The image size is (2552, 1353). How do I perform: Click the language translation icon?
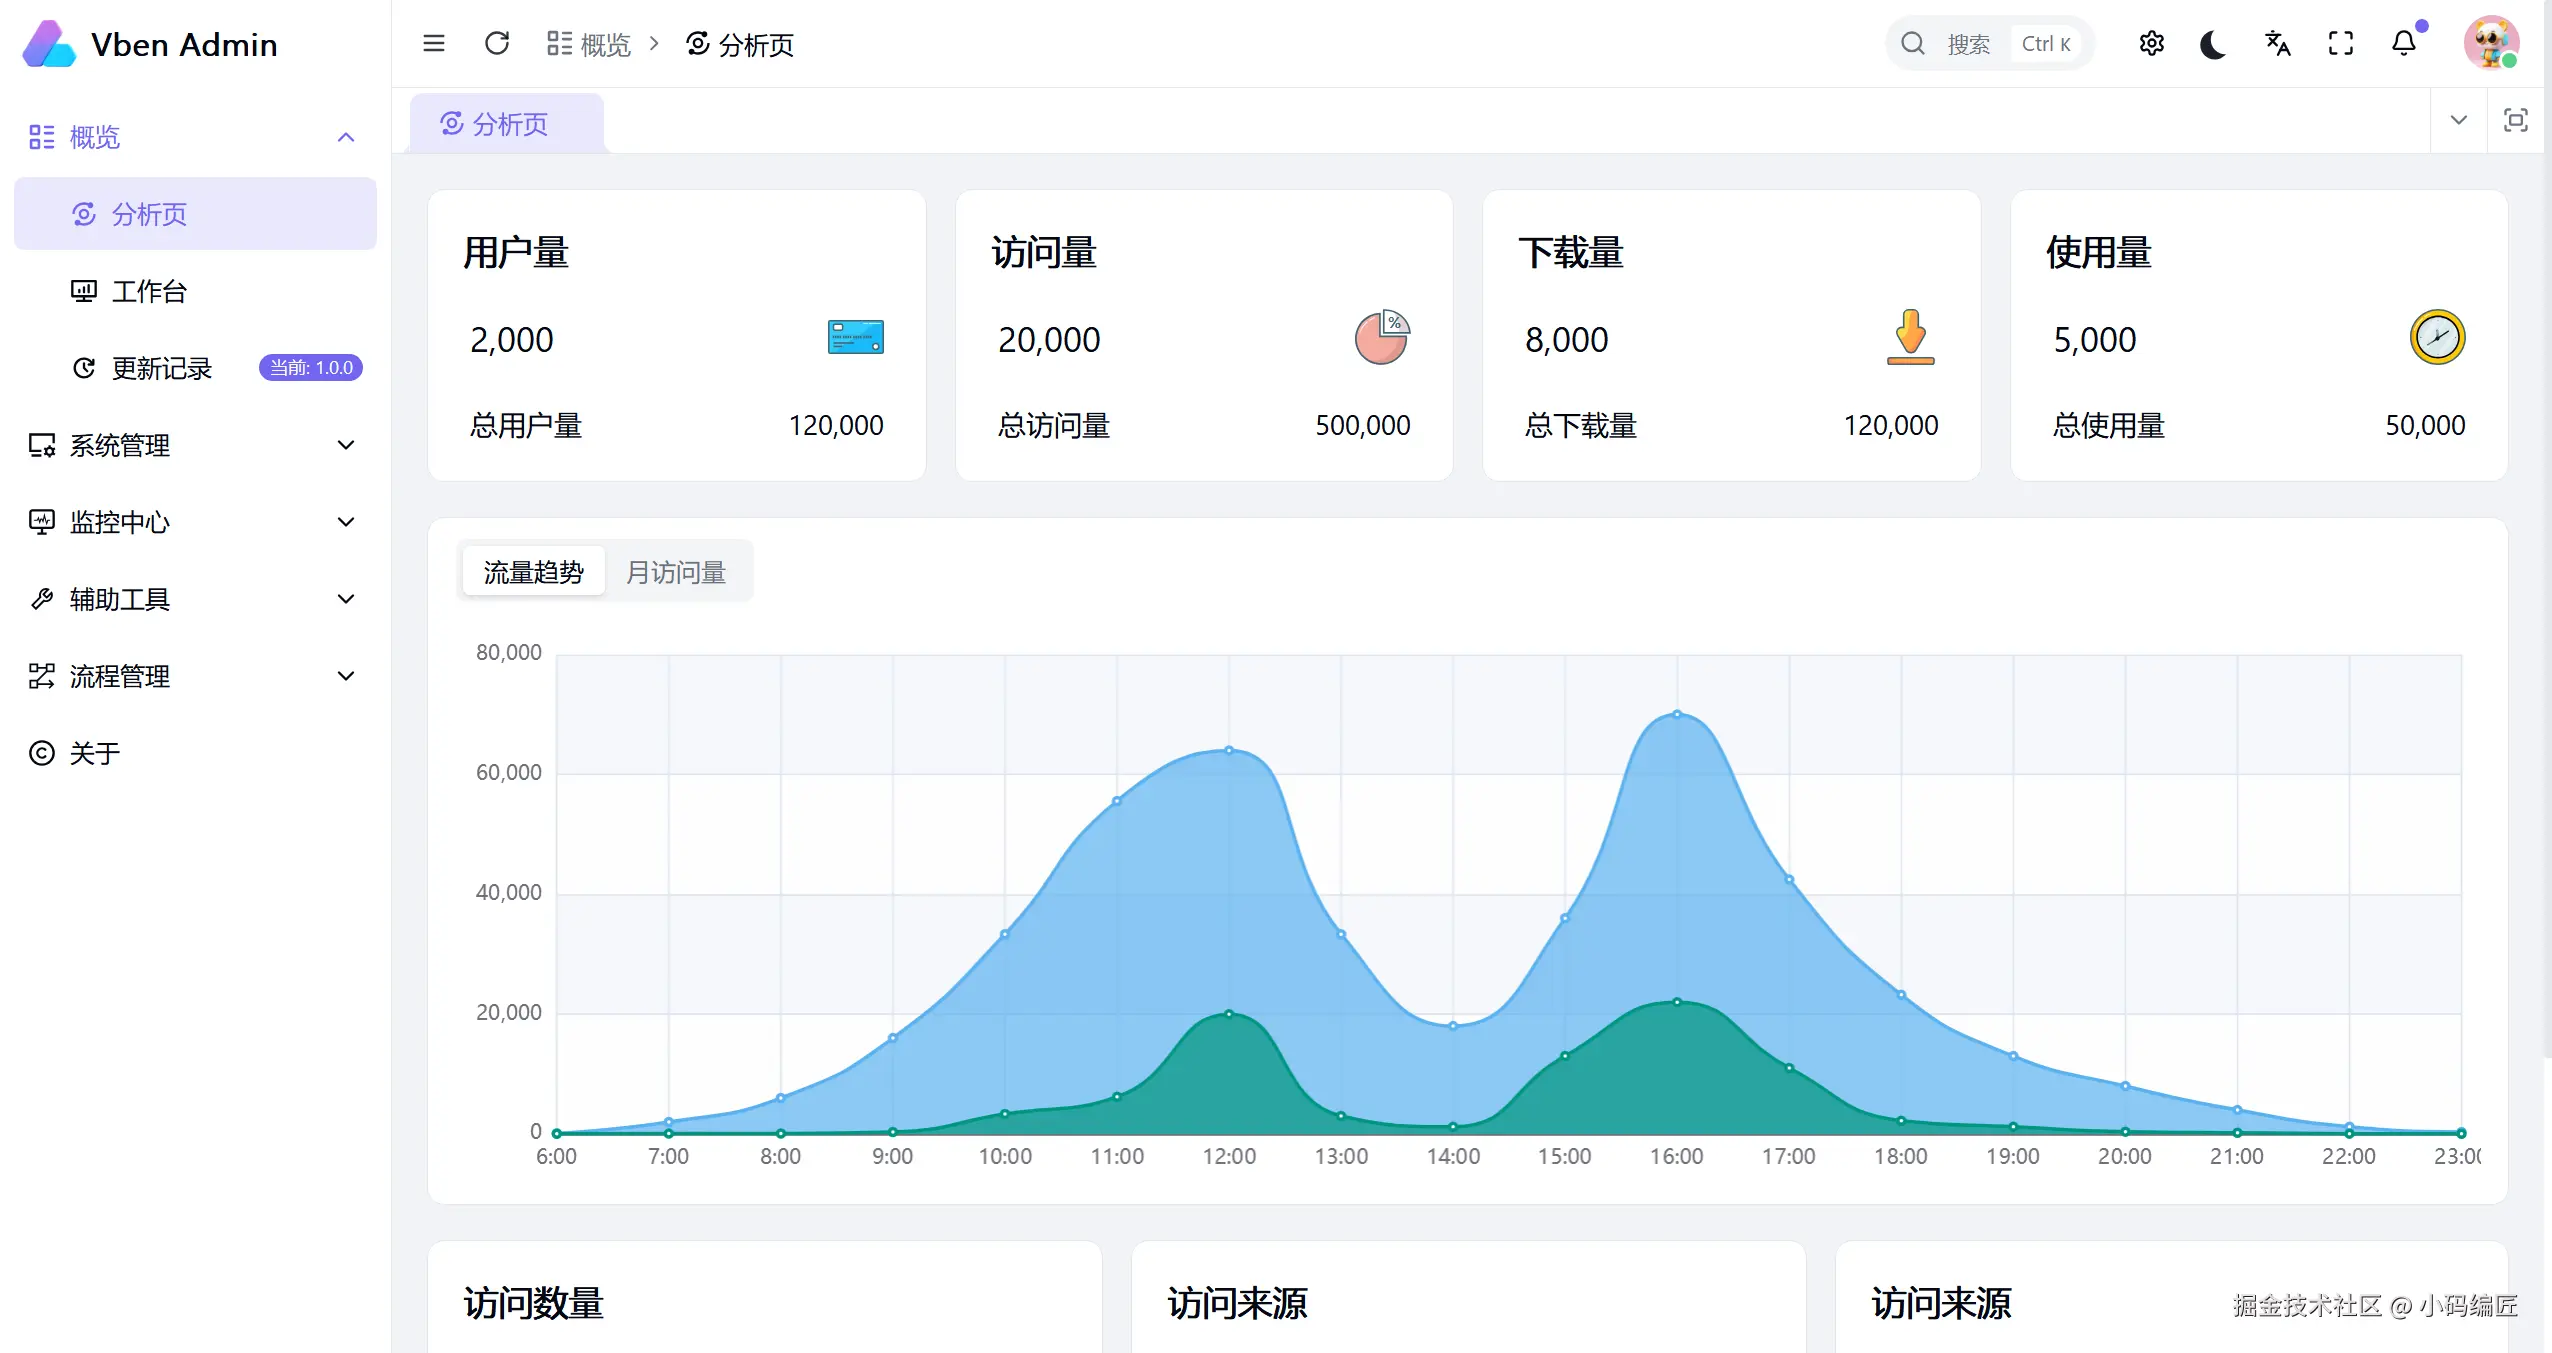tap(2277, 44)
